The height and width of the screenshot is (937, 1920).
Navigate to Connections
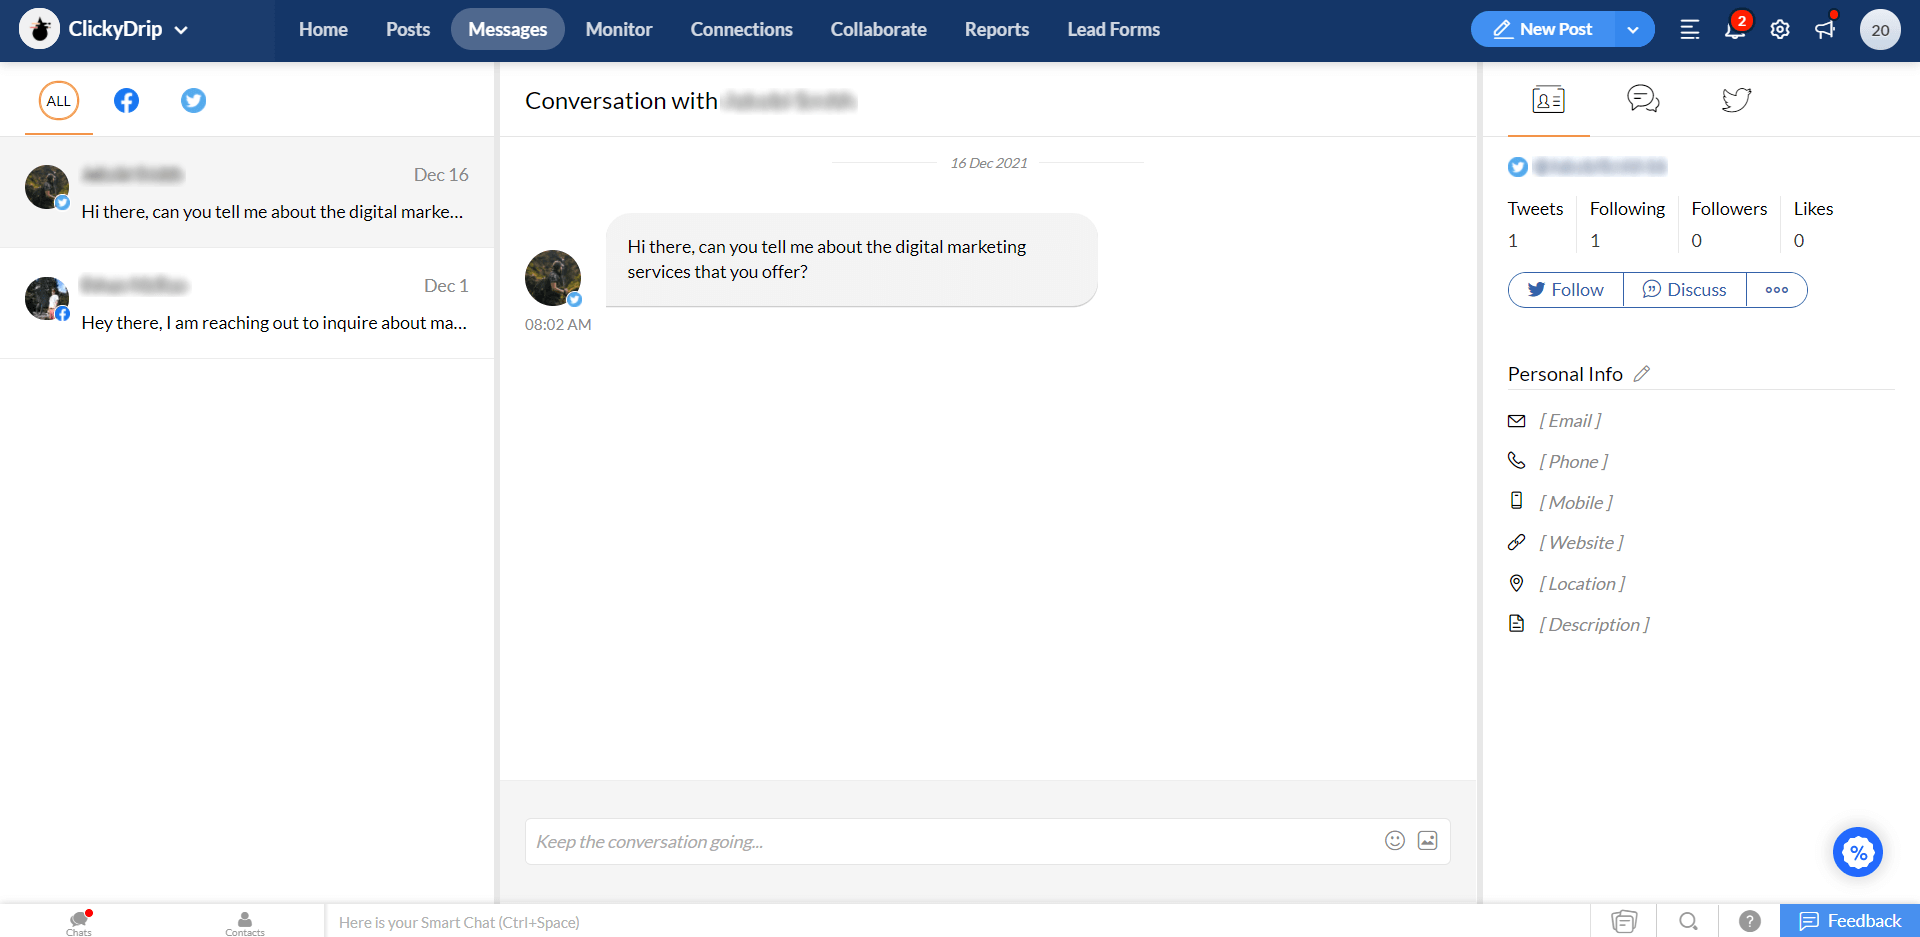pos(741,30)
